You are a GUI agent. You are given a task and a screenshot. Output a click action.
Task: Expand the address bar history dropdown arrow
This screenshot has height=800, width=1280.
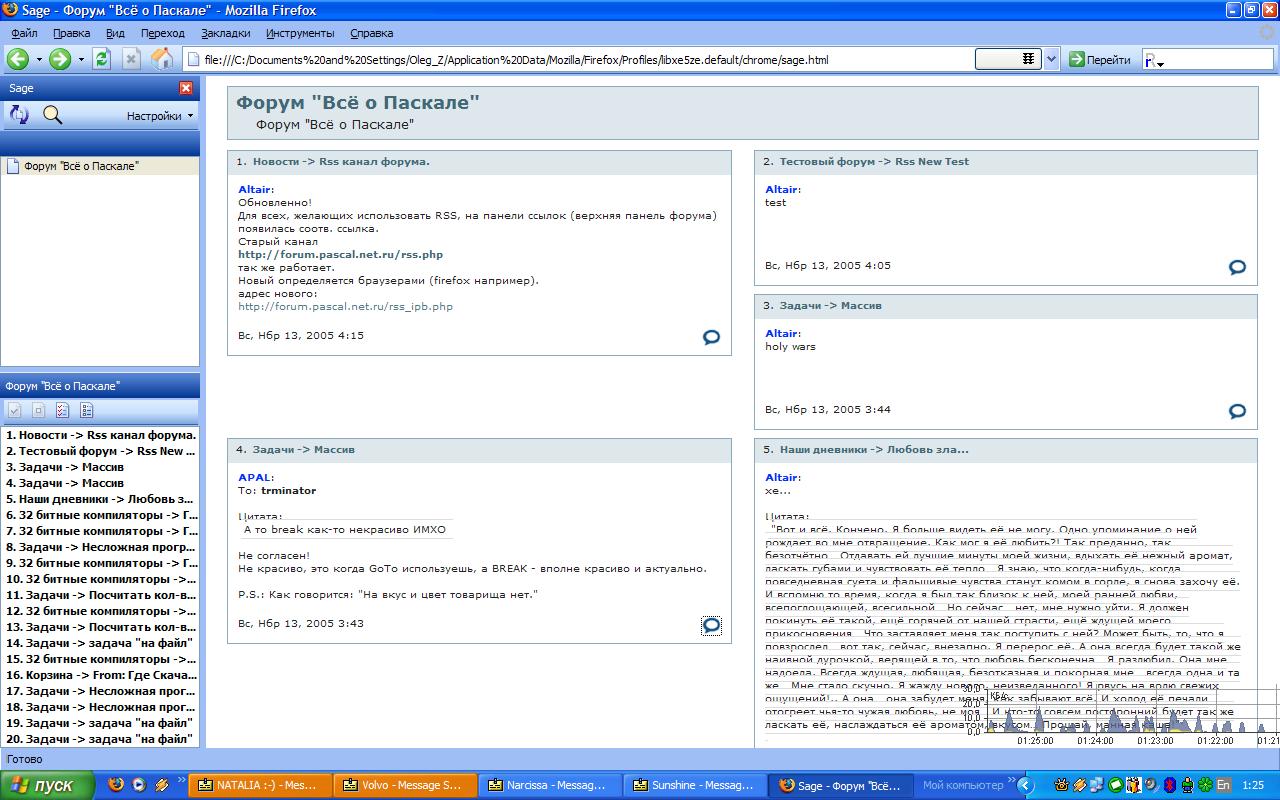pos(1051,60)
